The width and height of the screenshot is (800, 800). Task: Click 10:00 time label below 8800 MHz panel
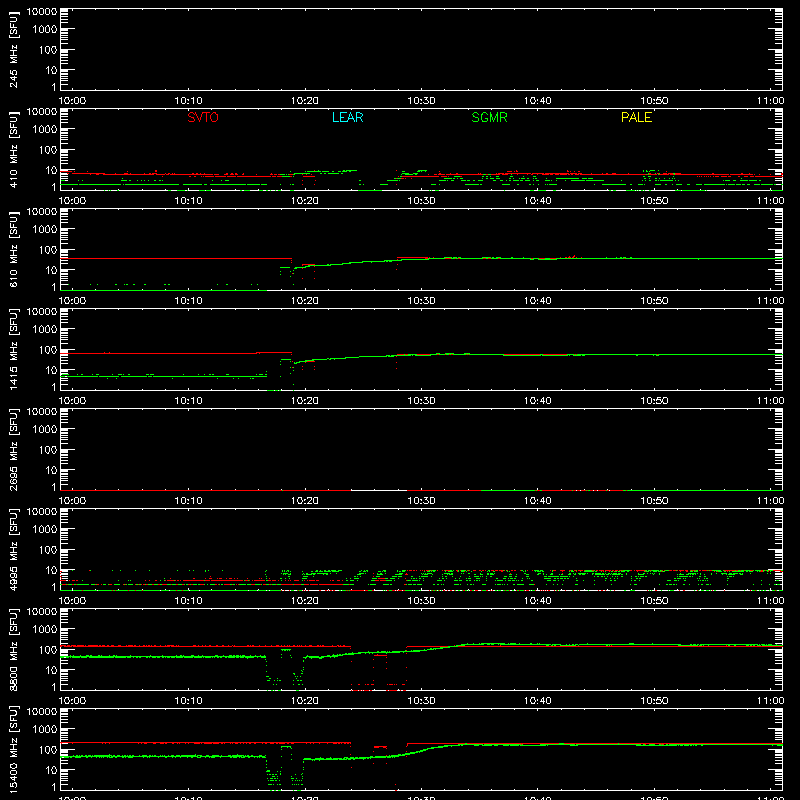pyautogui.click(x=72, y=701)
